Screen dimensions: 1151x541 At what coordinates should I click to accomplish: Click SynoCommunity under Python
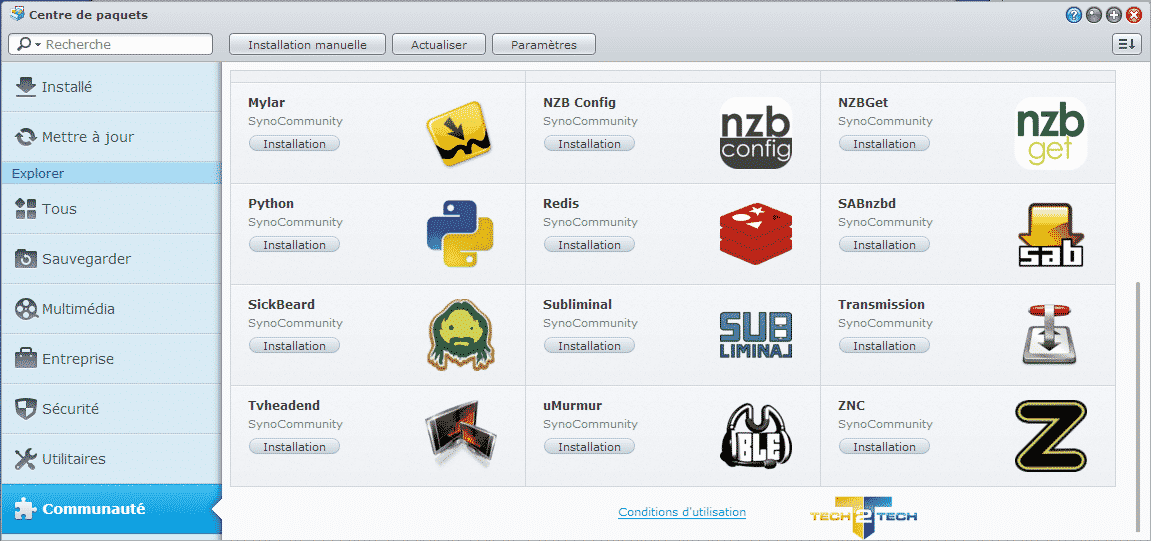pos(296,222)
